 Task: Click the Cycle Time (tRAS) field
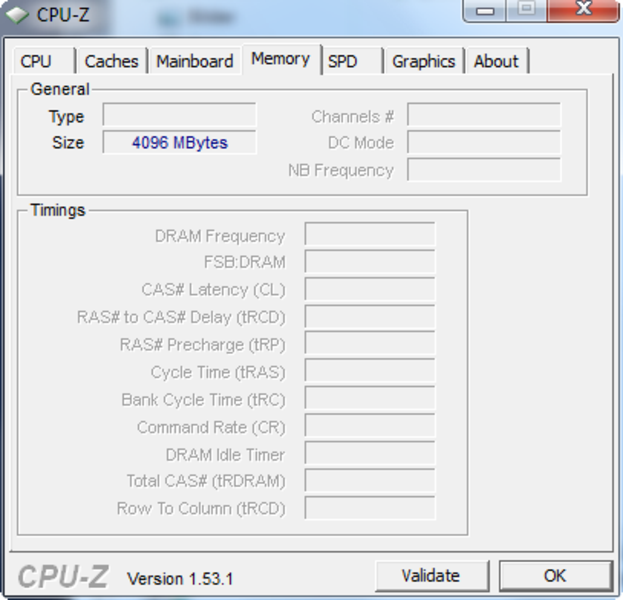pos(370,370)
